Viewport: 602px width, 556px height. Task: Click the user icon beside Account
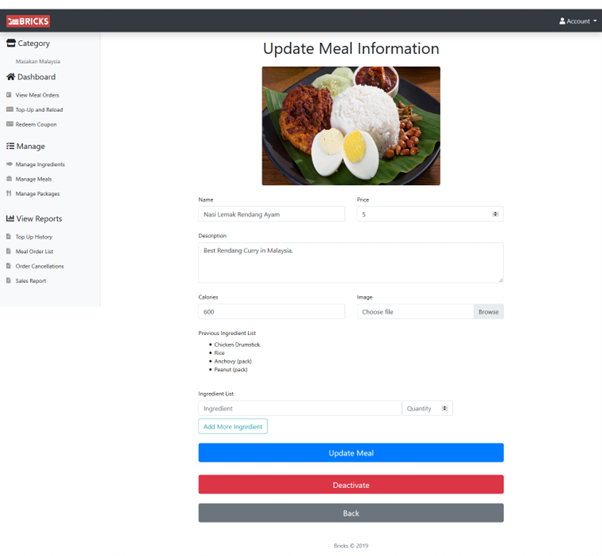click(x=562, y=21)
